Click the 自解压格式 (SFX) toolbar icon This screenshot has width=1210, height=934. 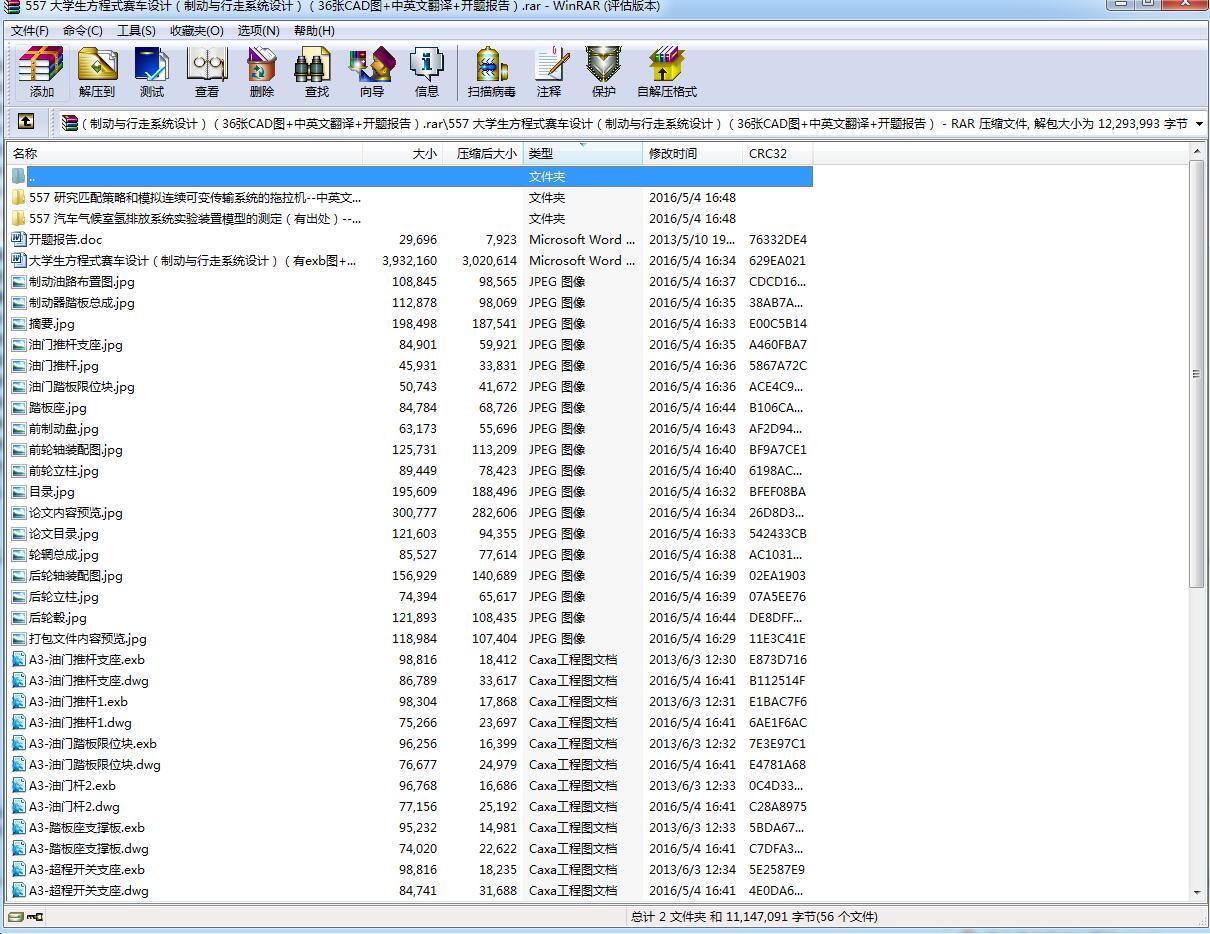coord(667,65)
